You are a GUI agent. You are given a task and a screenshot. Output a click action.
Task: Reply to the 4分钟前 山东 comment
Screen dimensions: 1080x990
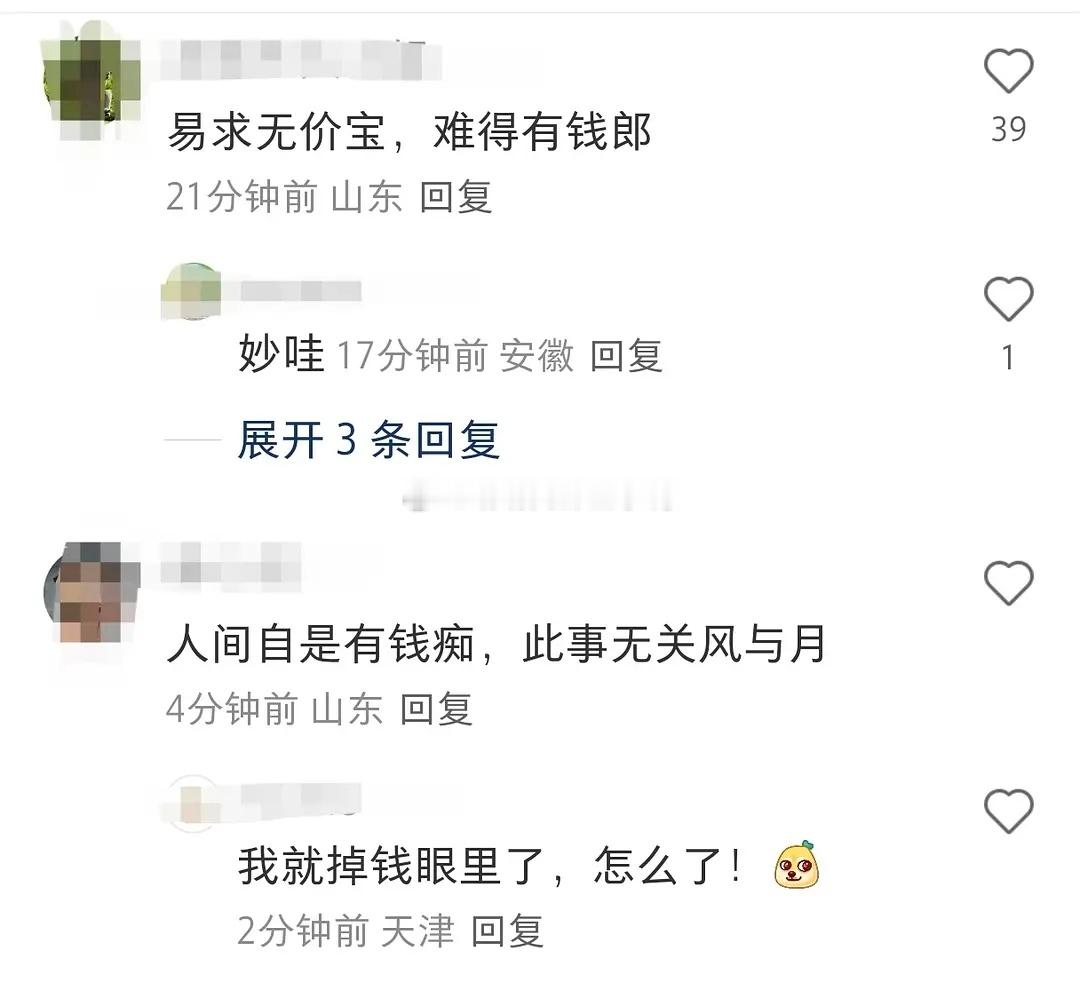(x=437, y=709)
